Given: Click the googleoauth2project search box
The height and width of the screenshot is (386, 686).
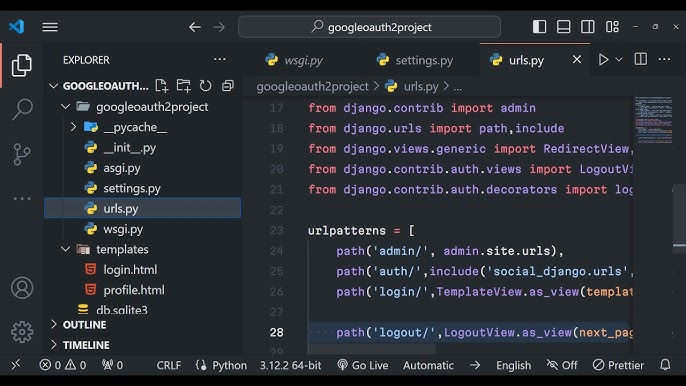Looking at the screenshot, I should click(370, 27).
